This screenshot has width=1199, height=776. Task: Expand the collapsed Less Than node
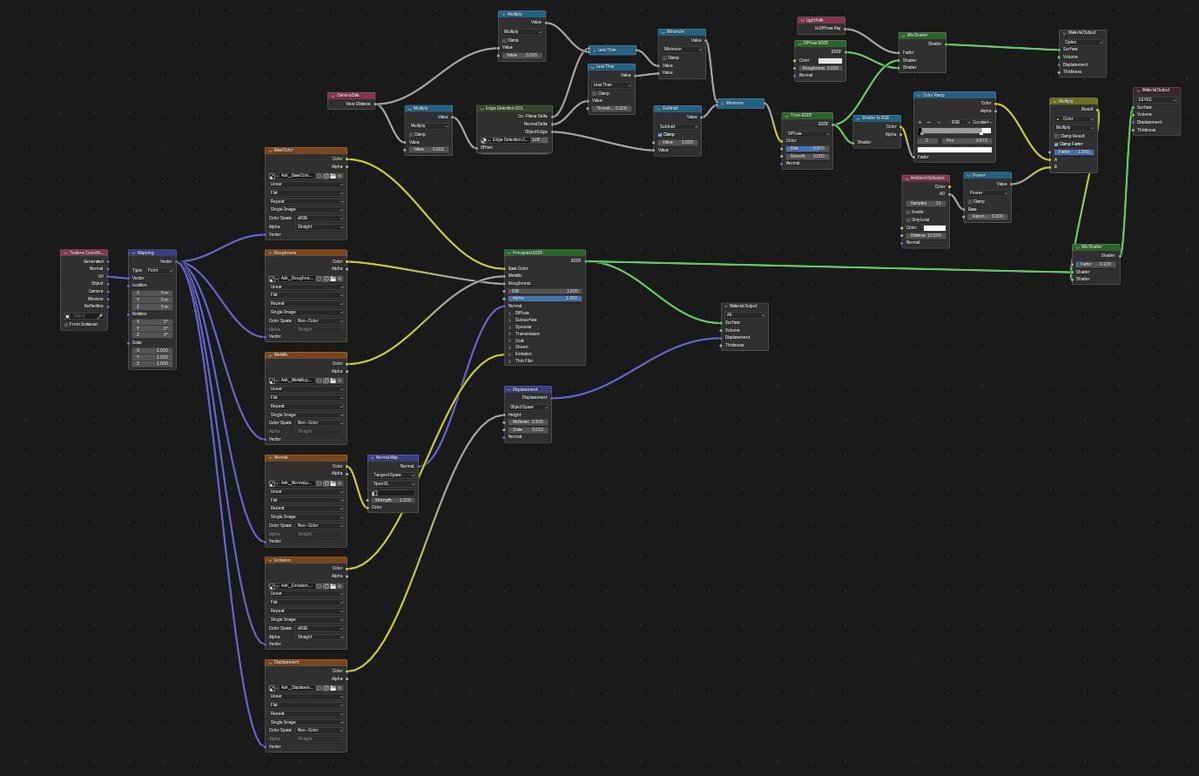[593, 50]
